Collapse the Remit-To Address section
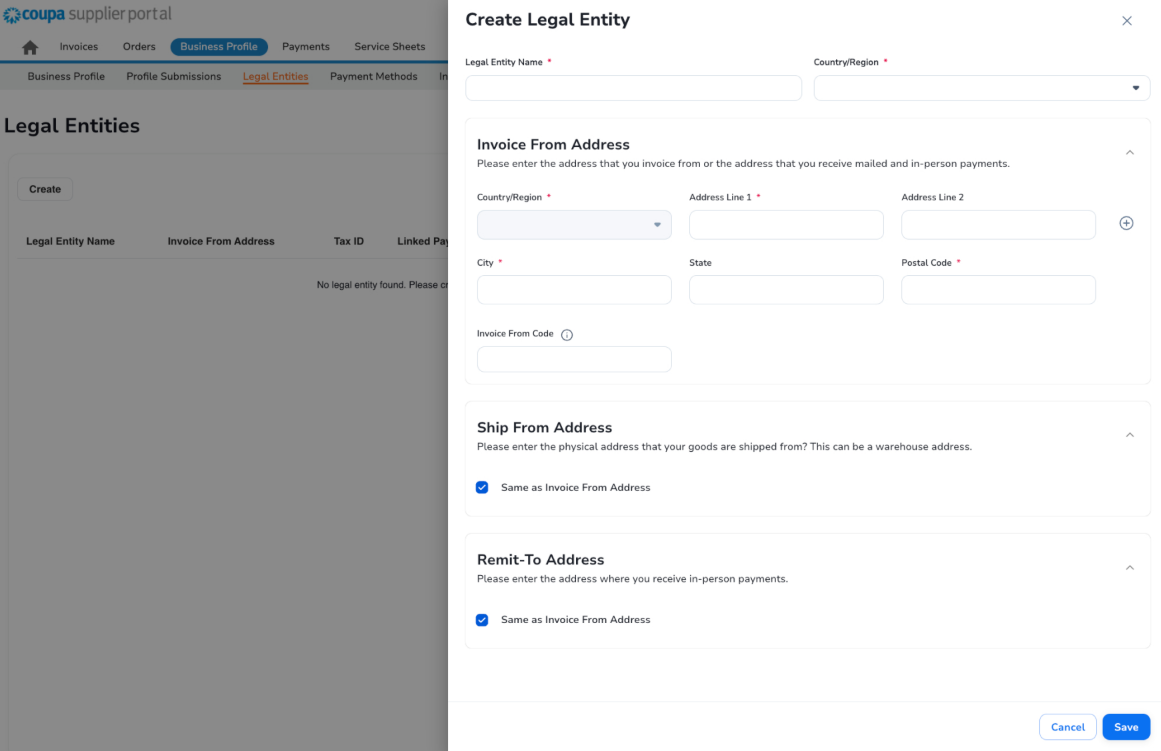The width and height of the screenshot is (1161, 751). coord(1130,567)
